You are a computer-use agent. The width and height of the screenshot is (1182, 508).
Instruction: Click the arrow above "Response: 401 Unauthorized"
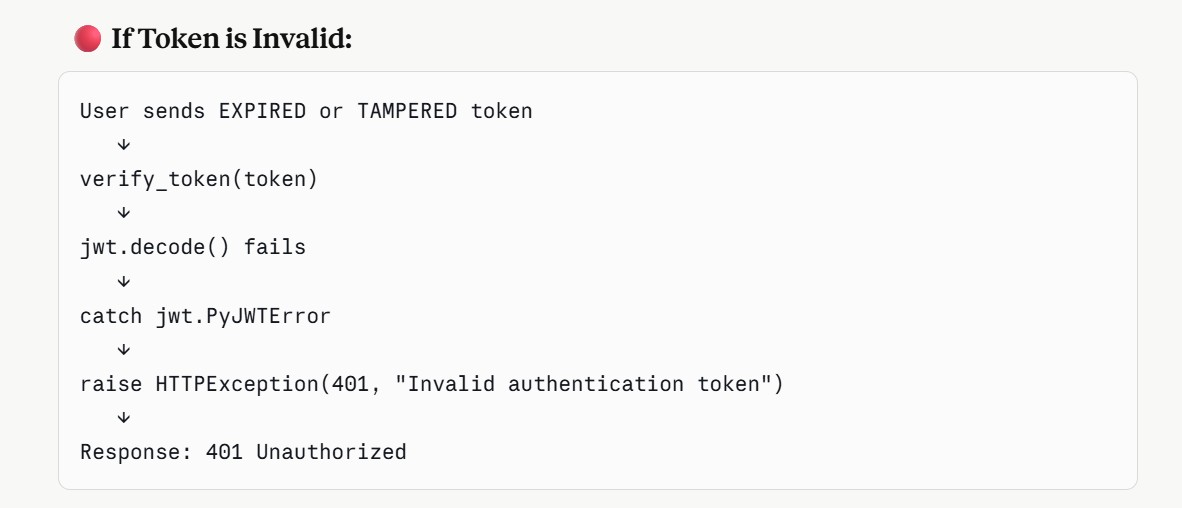124,418
